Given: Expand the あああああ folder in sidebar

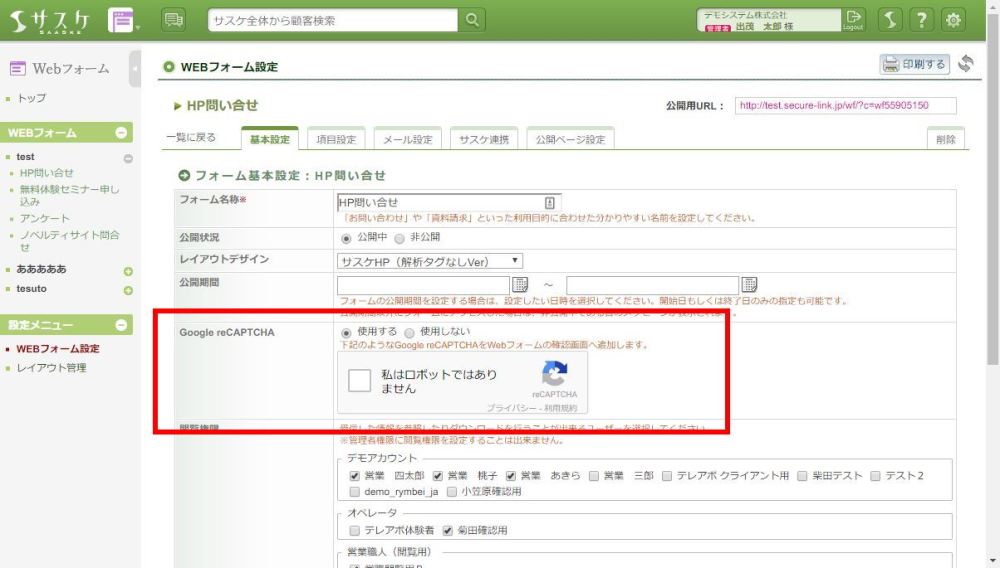Looking at the screenshot, I should 128,271.
